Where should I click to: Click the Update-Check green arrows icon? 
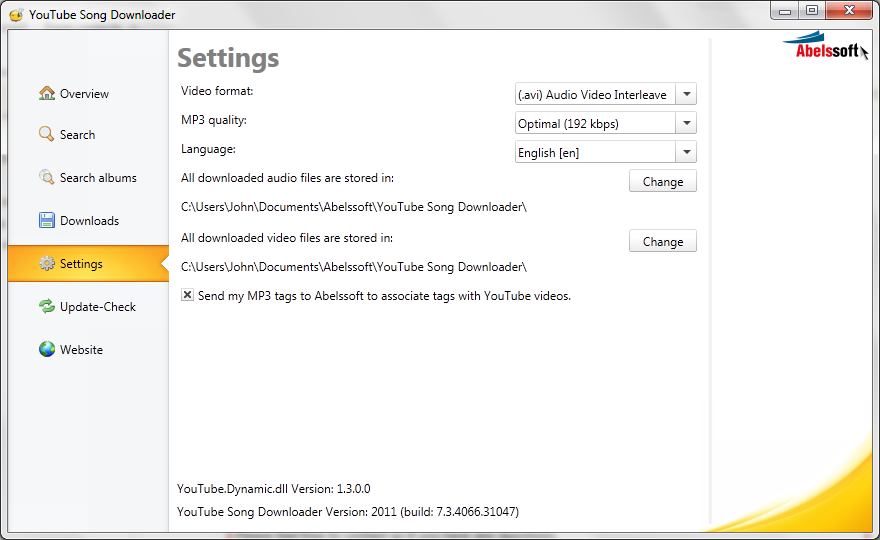coord(47,306)
